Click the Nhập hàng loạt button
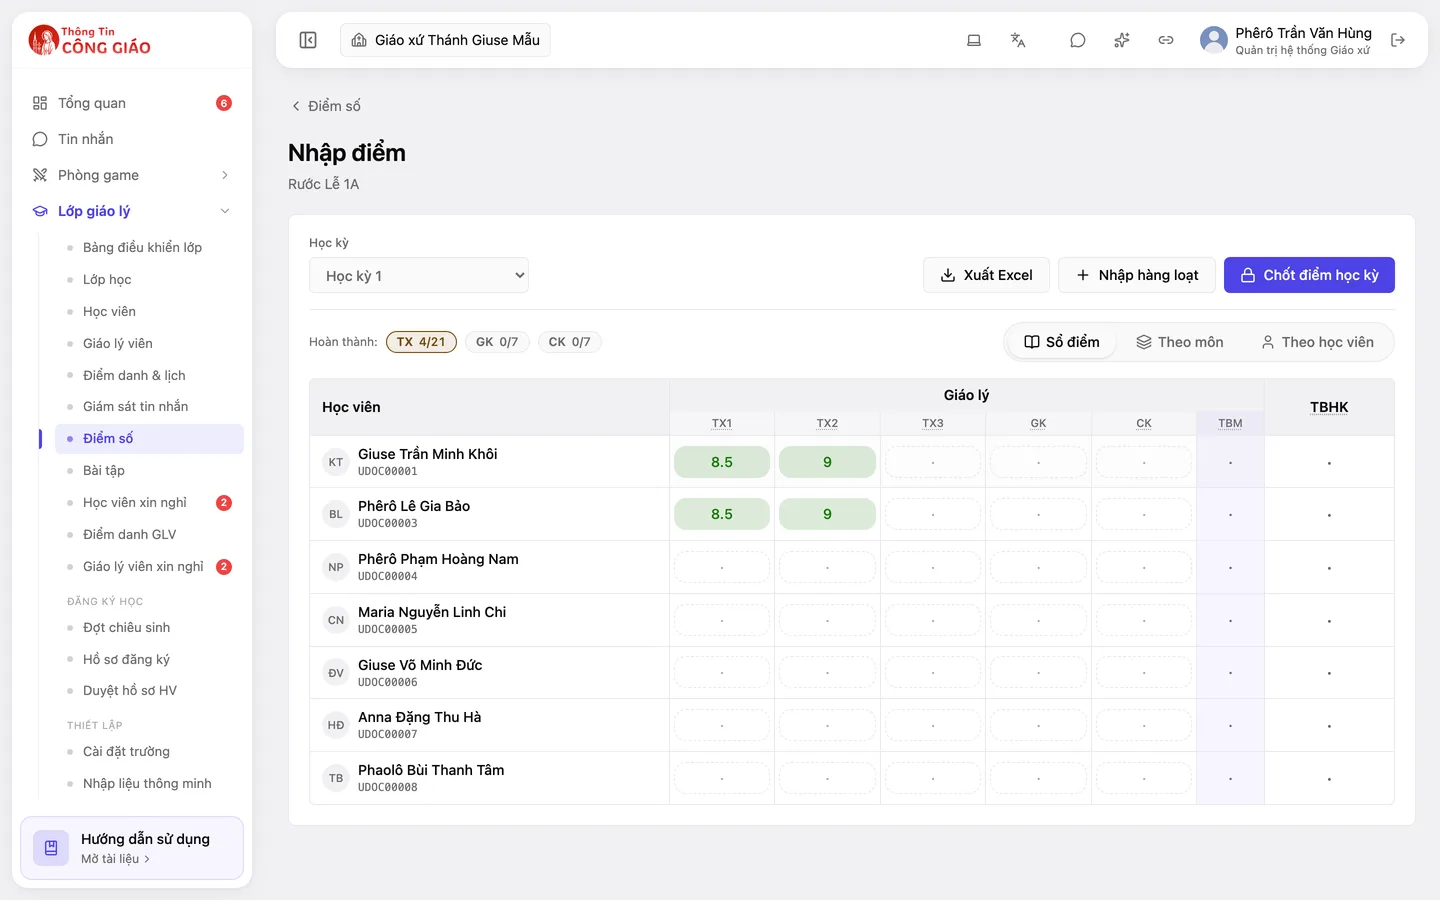Screen dimensions: 1440x900 (1137, 275)
